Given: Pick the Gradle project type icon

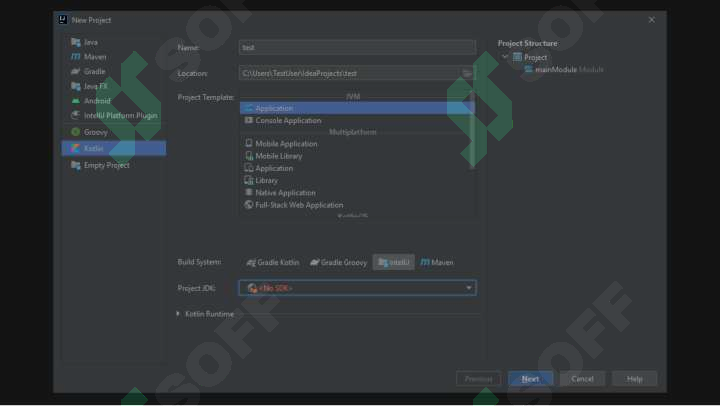Looking at the screenshot, I should coord(76,72).
